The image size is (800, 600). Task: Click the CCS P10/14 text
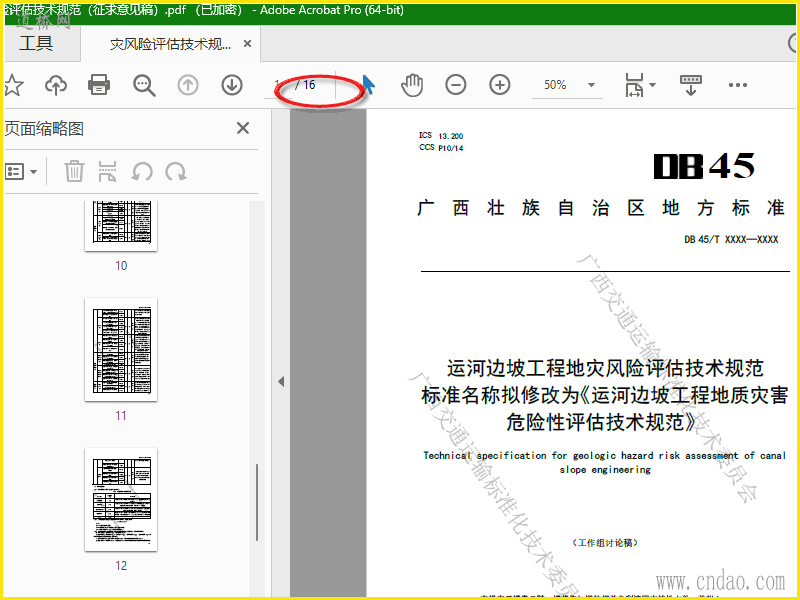click(x=441, y=148)
